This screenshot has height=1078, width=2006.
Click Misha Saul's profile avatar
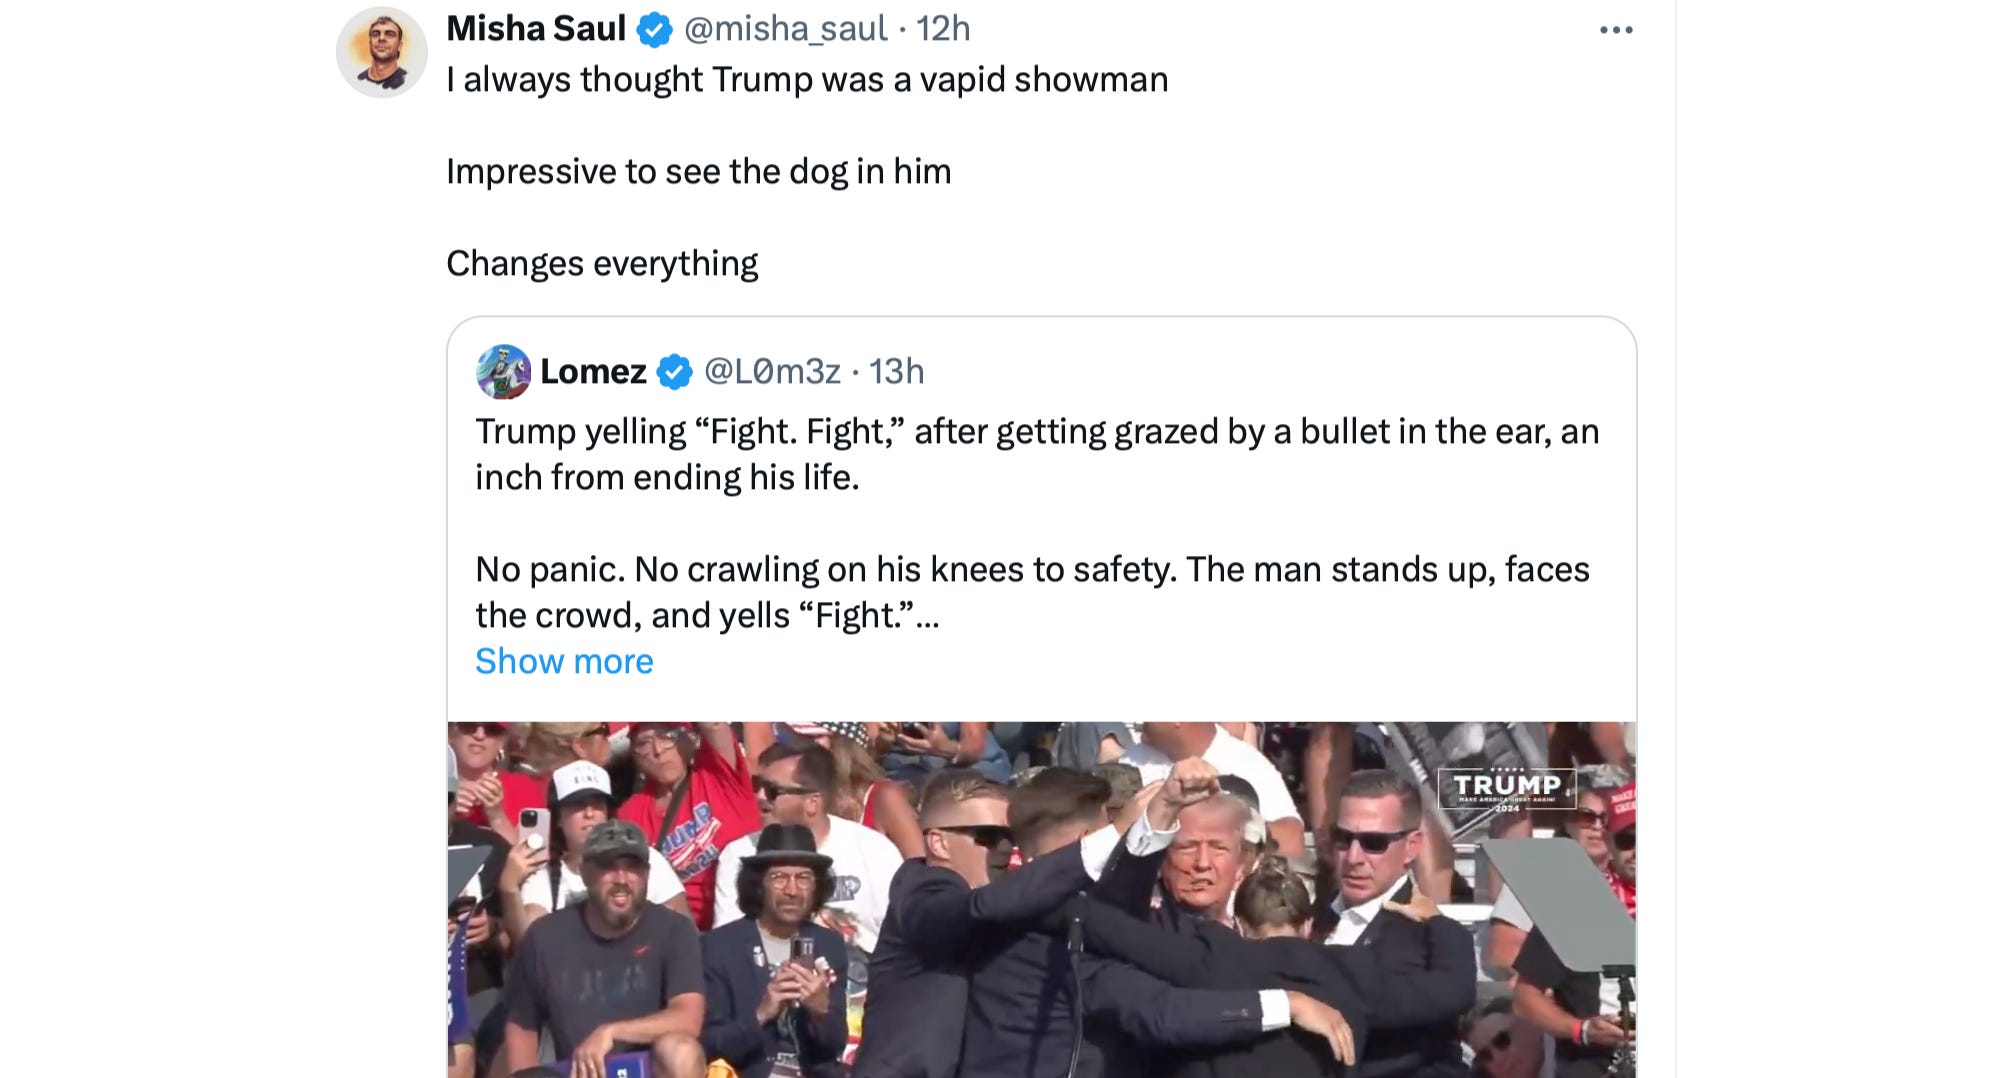tap(382, 52)
